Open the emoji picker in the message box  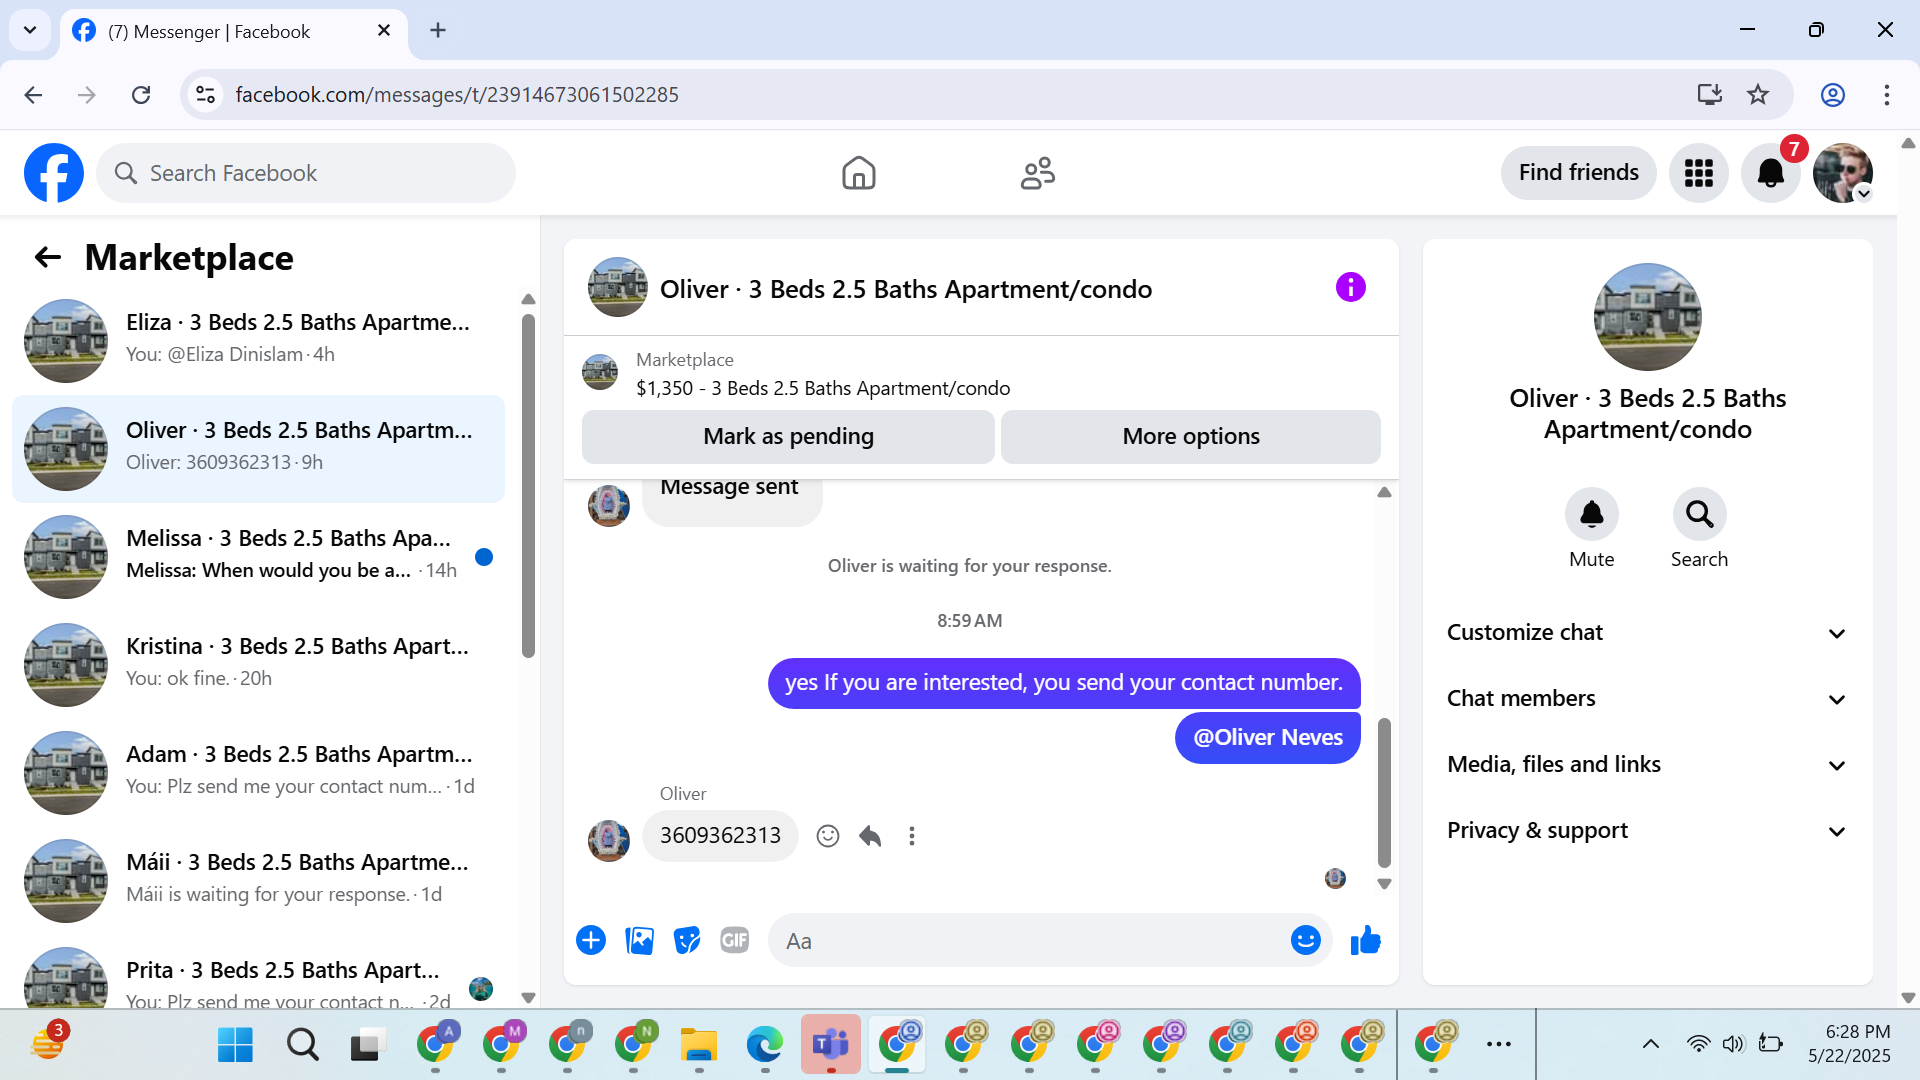(x=1306, y=940)
